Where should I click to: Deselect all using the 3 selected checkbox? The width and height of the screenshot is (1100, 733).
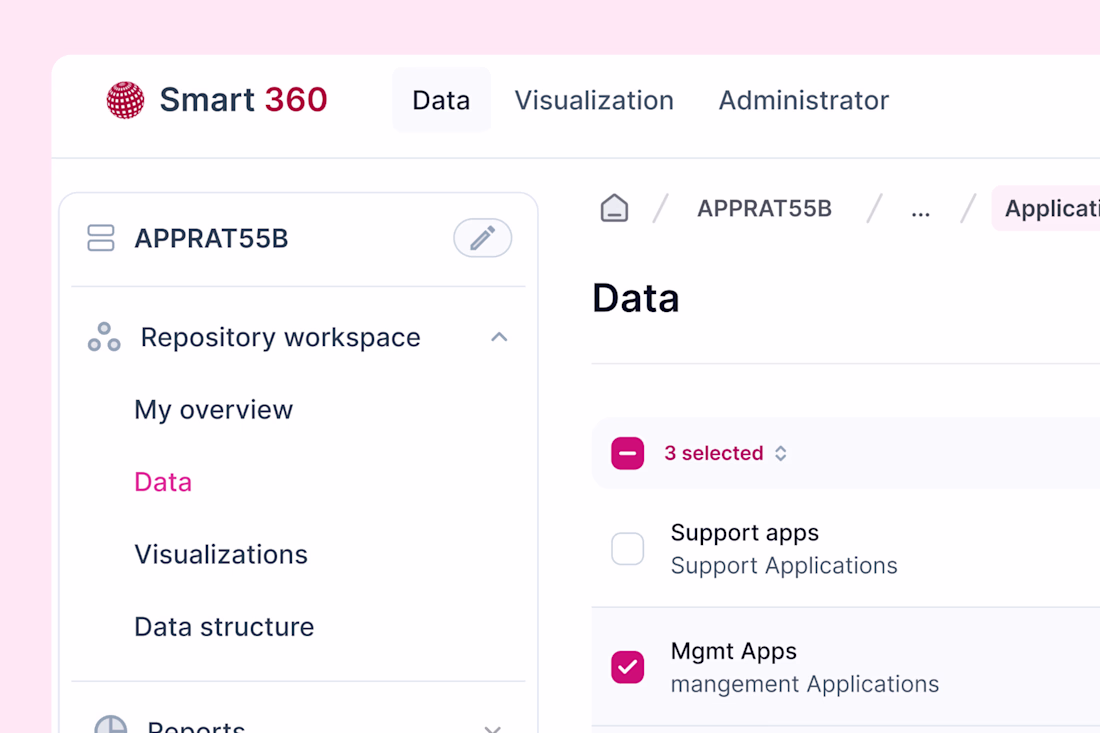tap(627, 453)
